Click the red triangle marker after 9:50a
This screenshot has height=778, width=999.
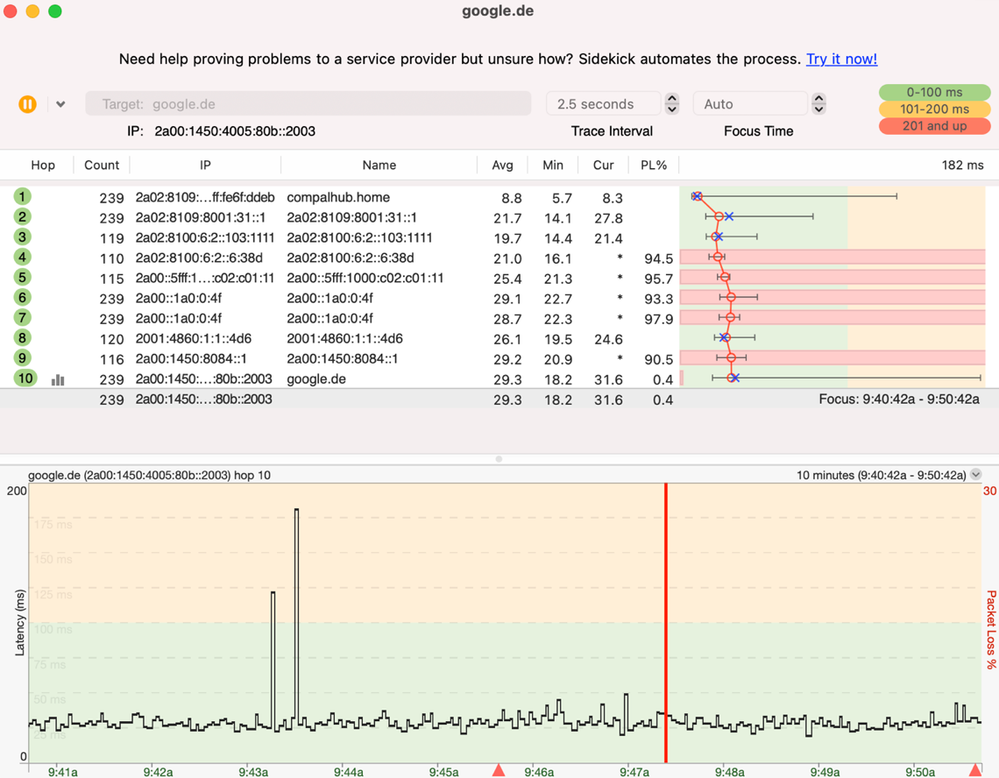(x=975, y=770)
